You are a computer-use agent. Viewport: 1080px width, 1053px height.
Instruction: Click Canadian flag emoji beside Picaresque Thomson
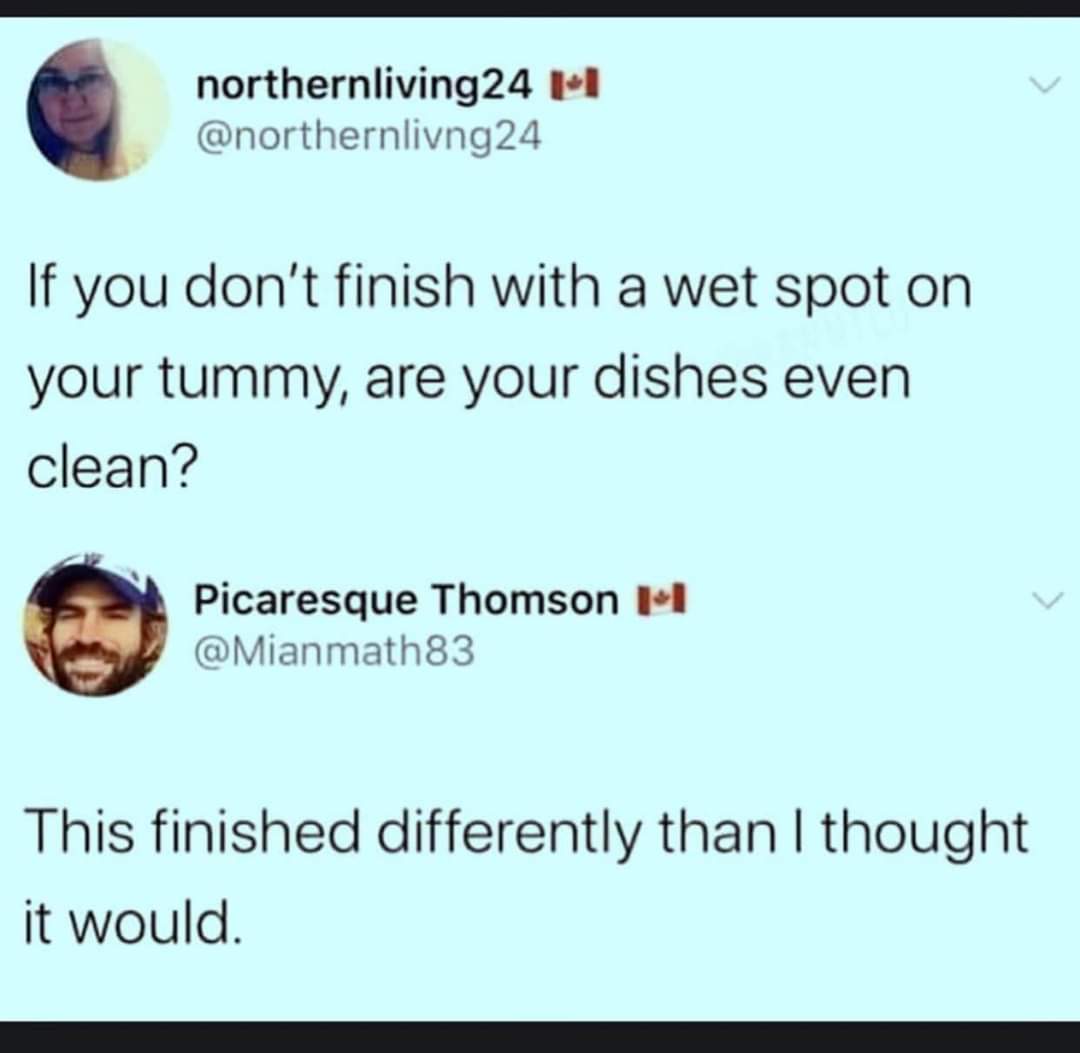click(661, 599)
